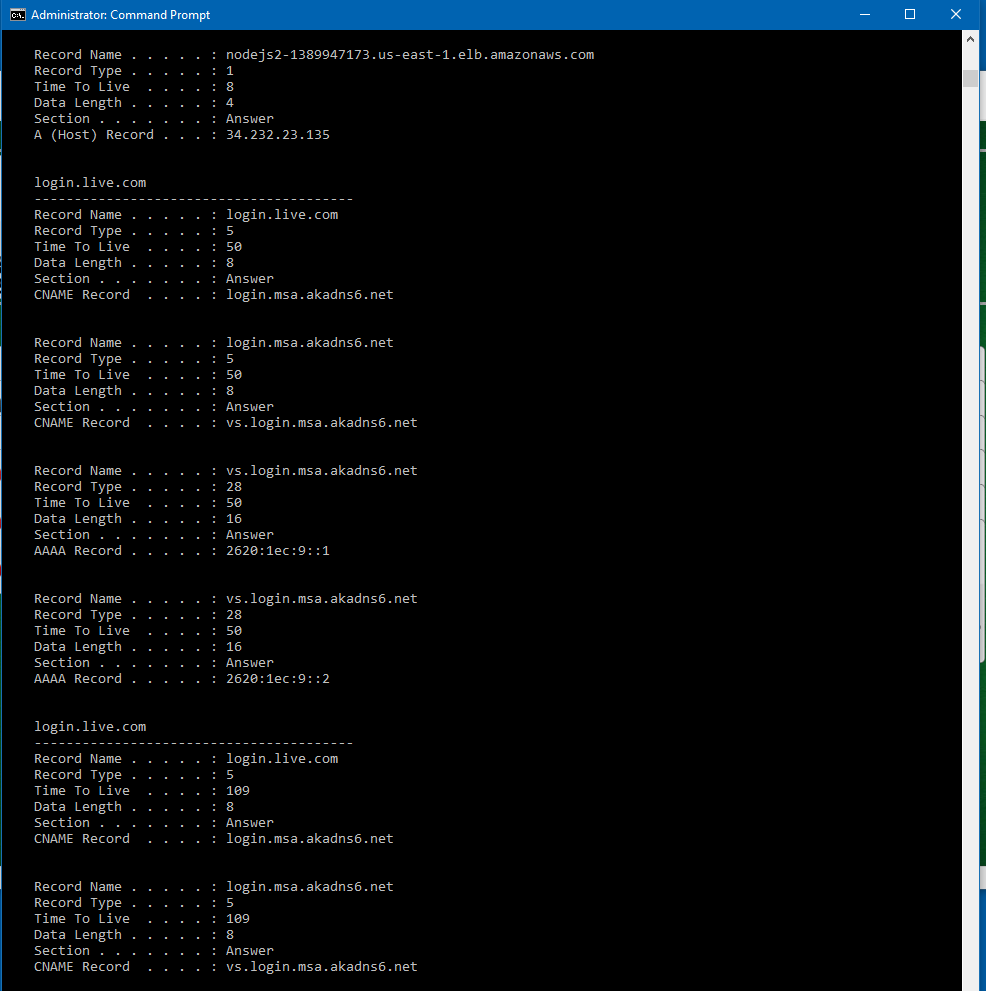Image resolution: width=986 pixels, height=991 pixels.
Task: Maximize the Command Prompt window
Action: coord(910,14)
